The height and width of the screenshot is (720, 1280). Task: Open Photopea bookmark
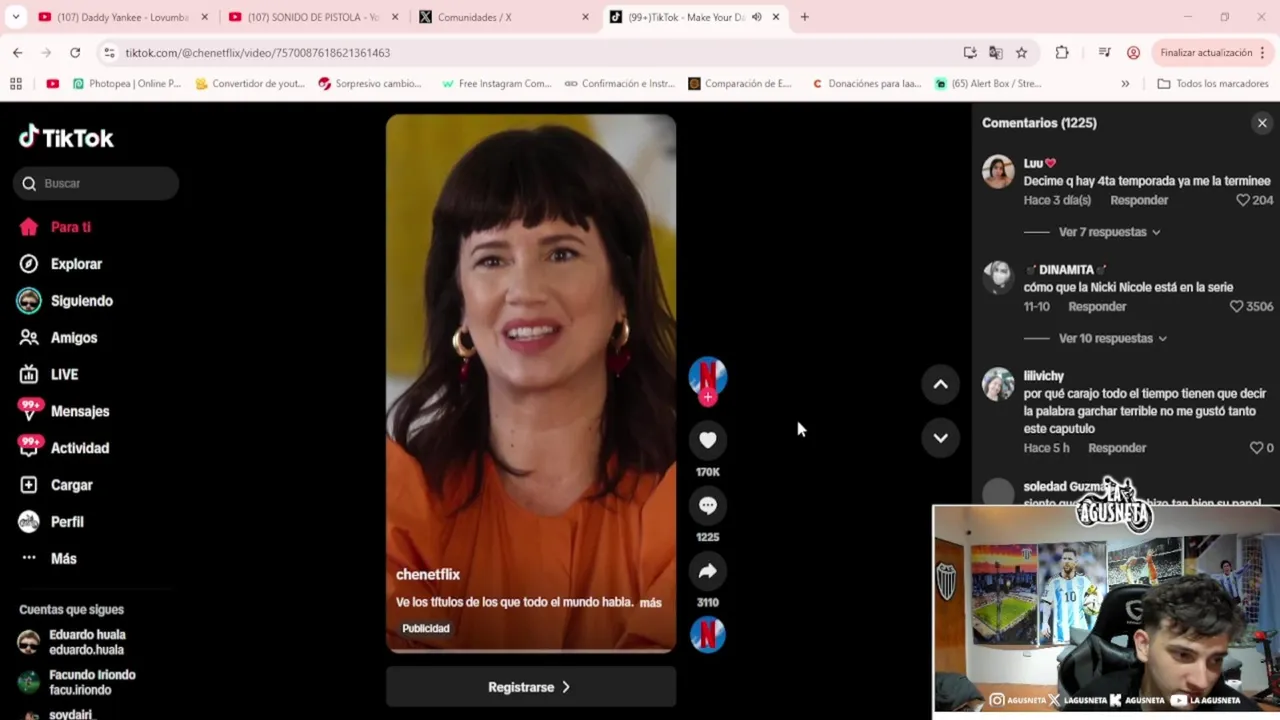127,84
